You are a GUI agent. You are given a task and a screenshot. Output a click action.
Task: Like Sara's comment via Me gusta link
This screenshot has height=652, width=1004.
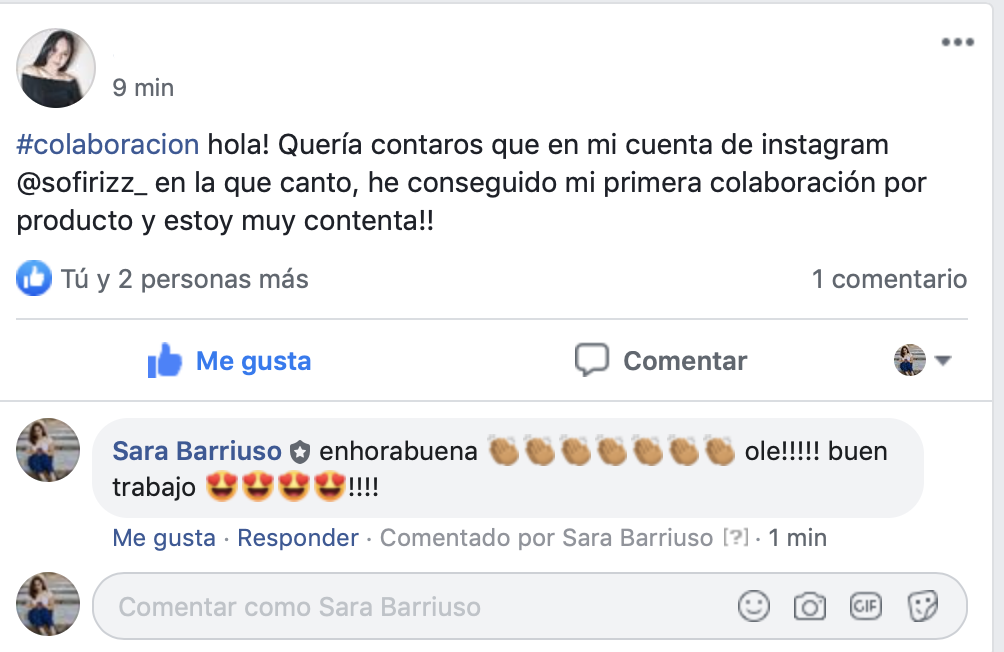pyautogui.click(x=164, y=537)
